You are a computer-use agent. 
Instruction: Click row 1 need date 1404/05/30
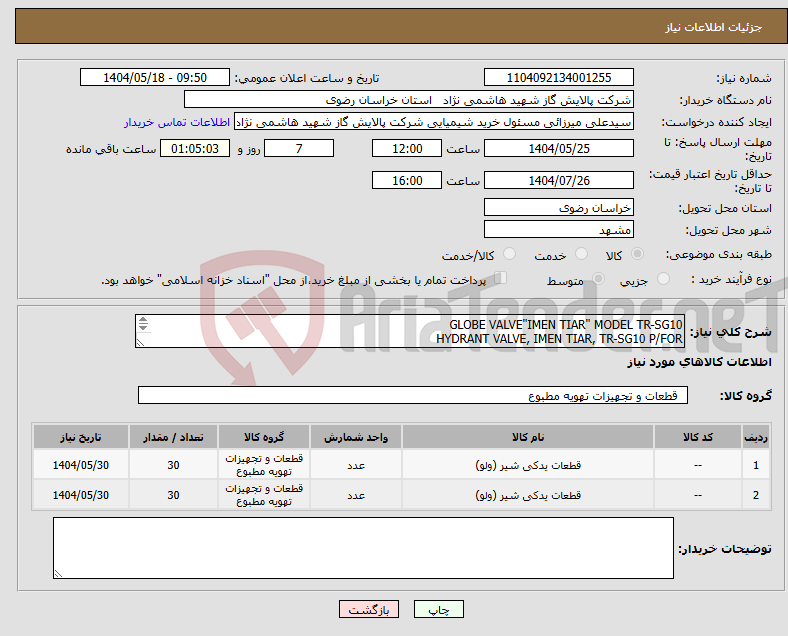coord(81,465)
